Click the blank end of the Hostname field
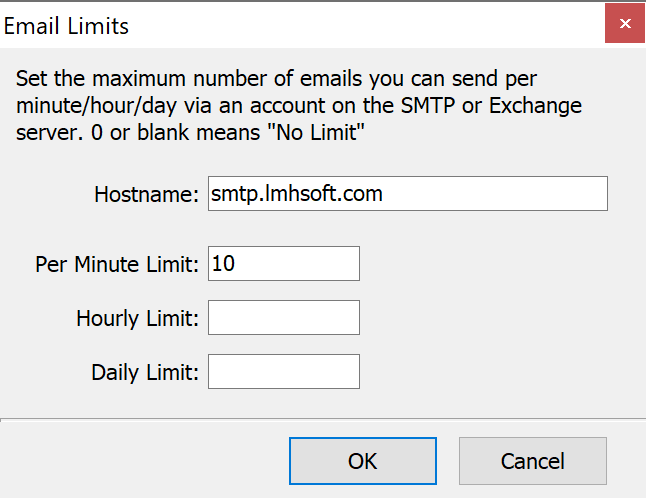The height and width of the screenshot is (498, 646). (x=494, y=194)
